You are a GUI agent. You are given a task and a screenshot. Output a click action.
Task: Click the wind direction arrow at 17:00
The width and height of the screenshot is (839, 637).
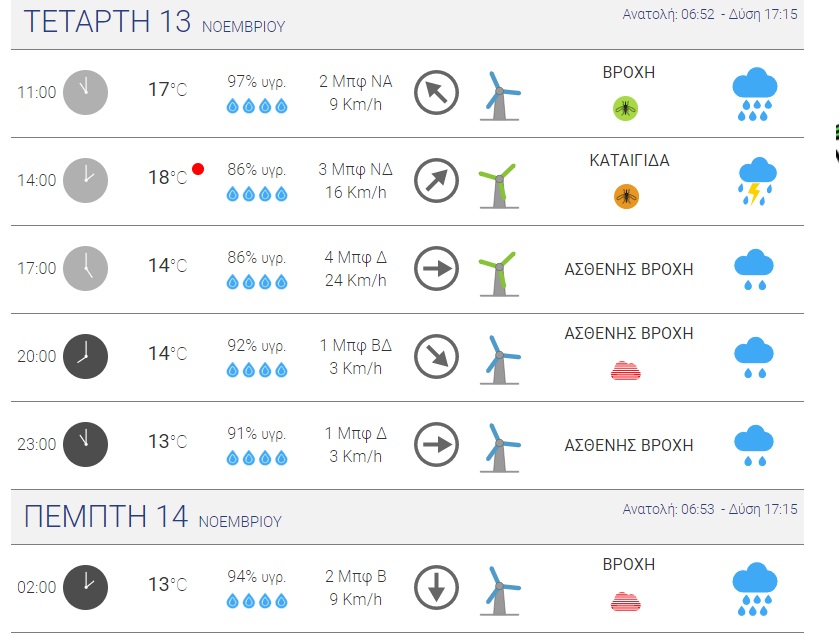436,268
